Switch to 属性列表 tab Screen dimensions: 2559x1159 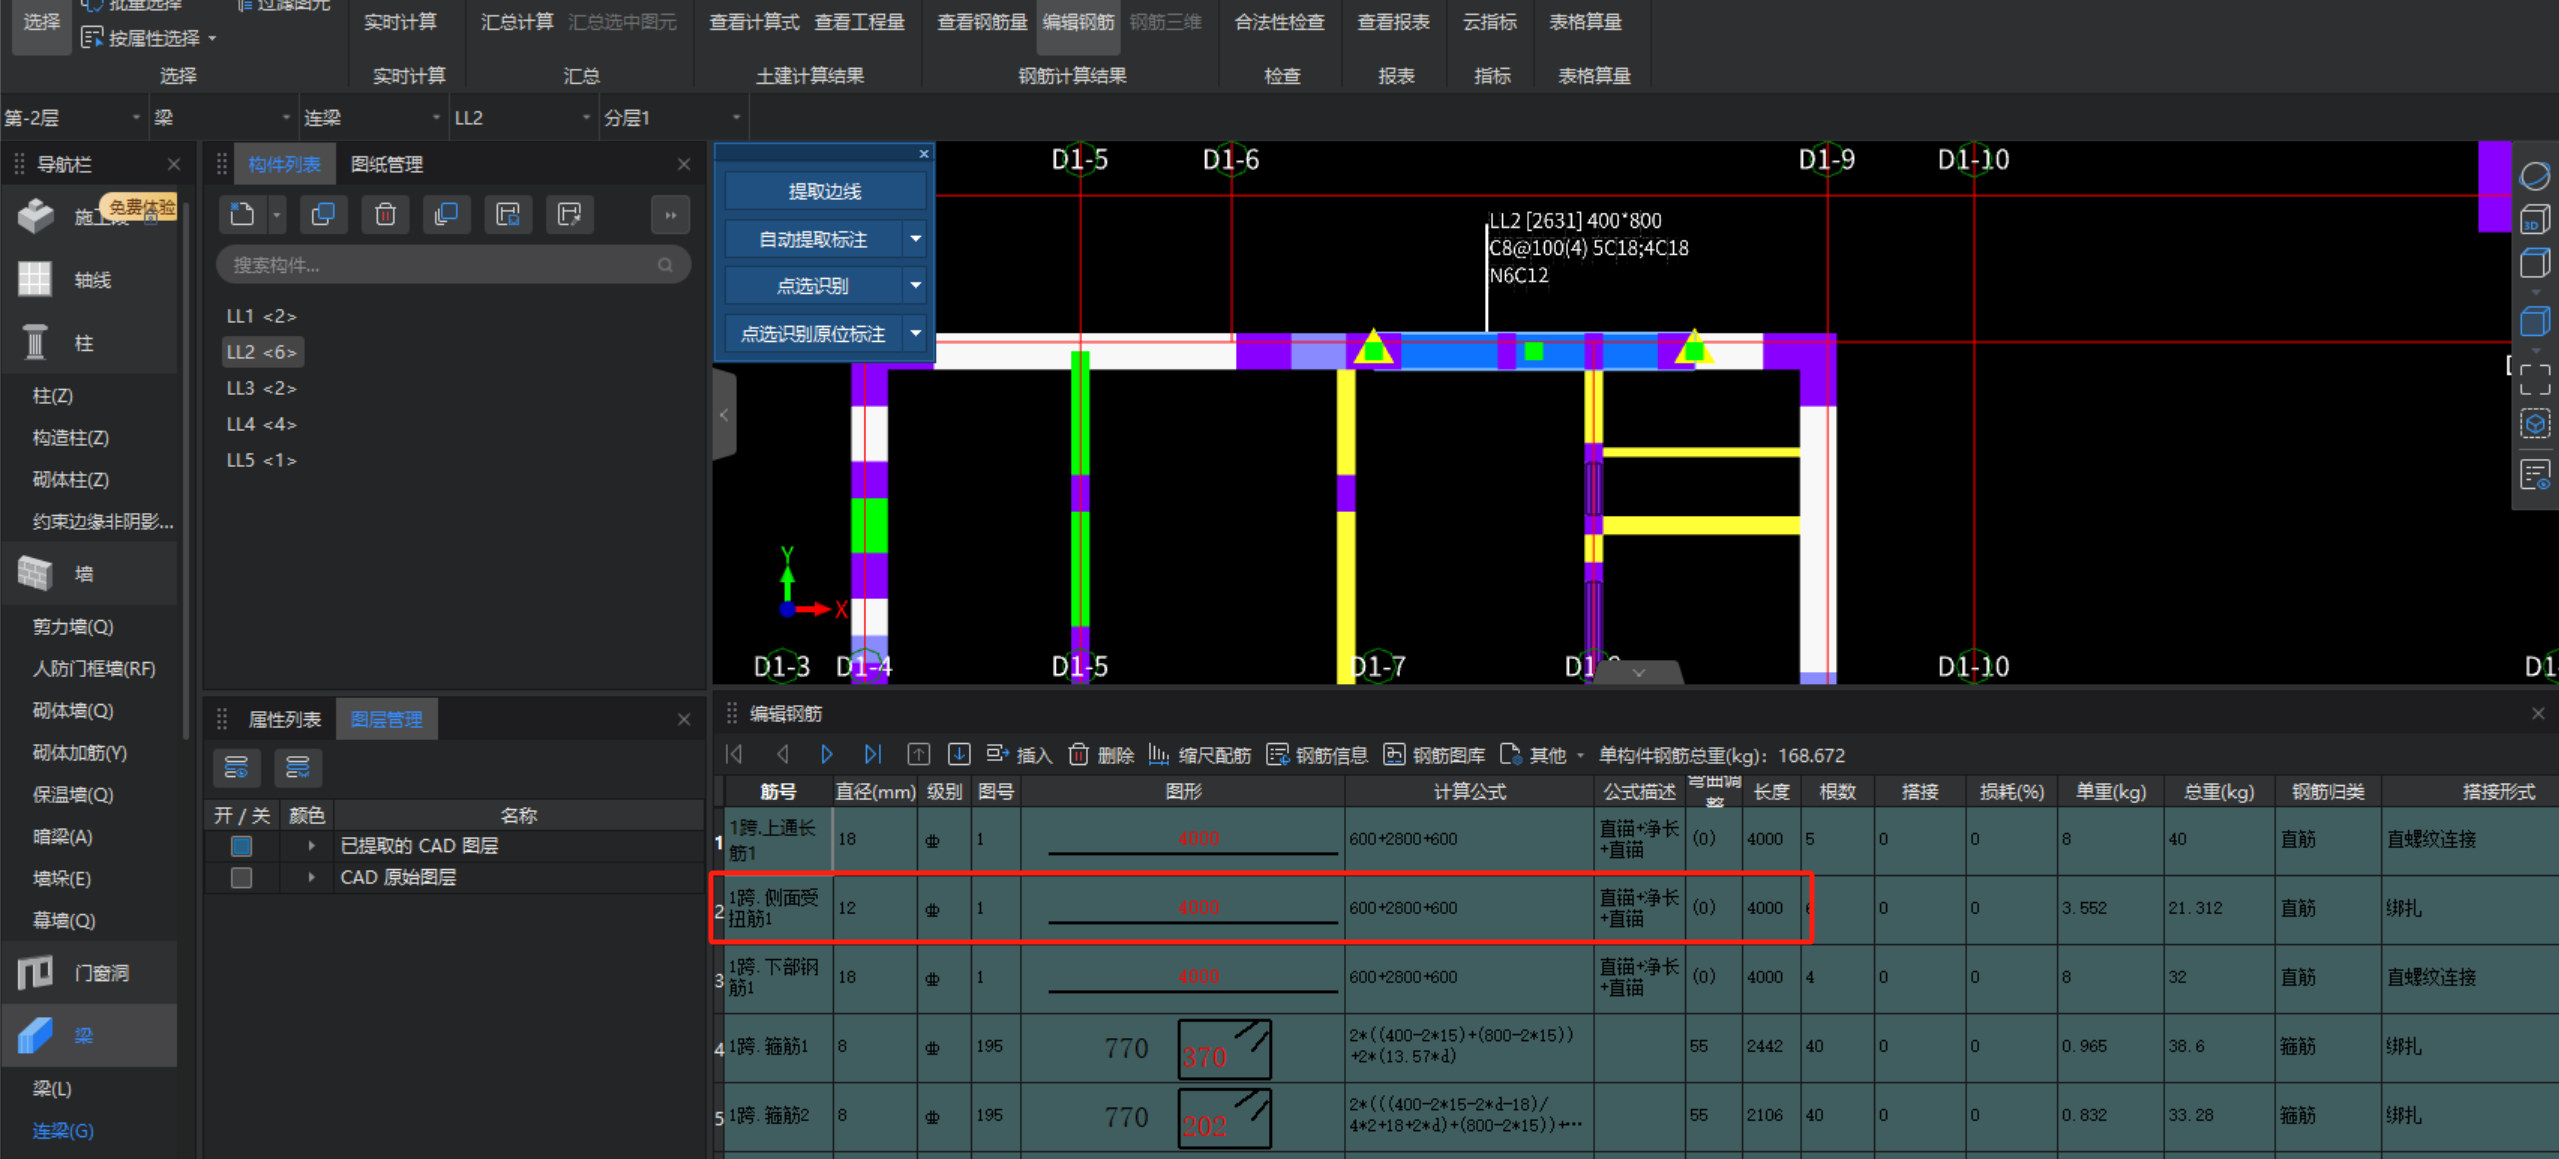pyautogui.click(x=284, y=719)
